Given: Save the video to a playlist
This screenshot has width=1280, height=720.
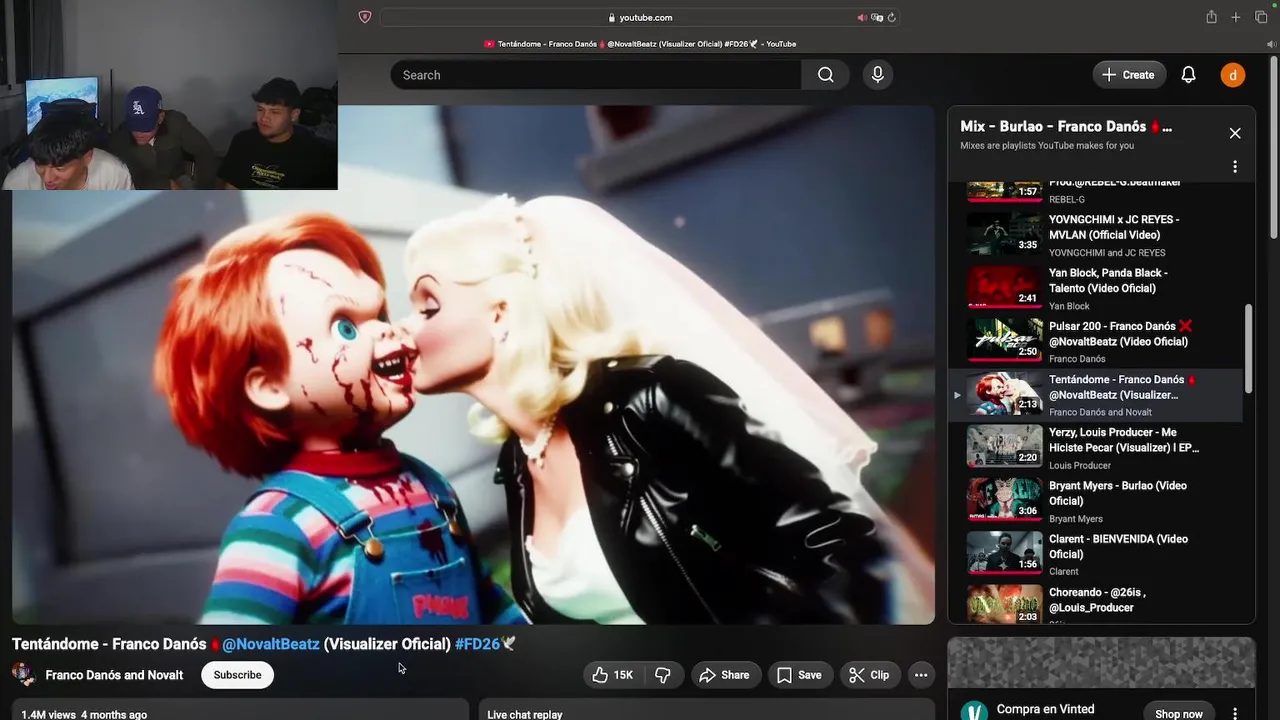Looking at the screenshot, I should 800,675.
